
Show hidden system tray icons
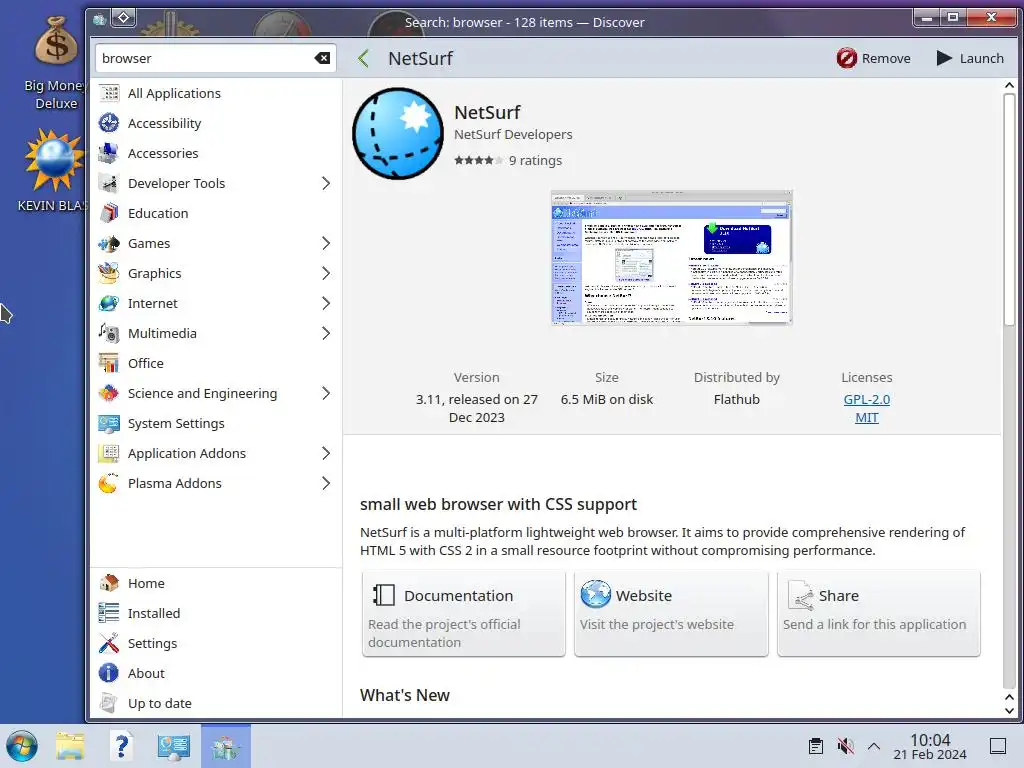coord(874,746)
